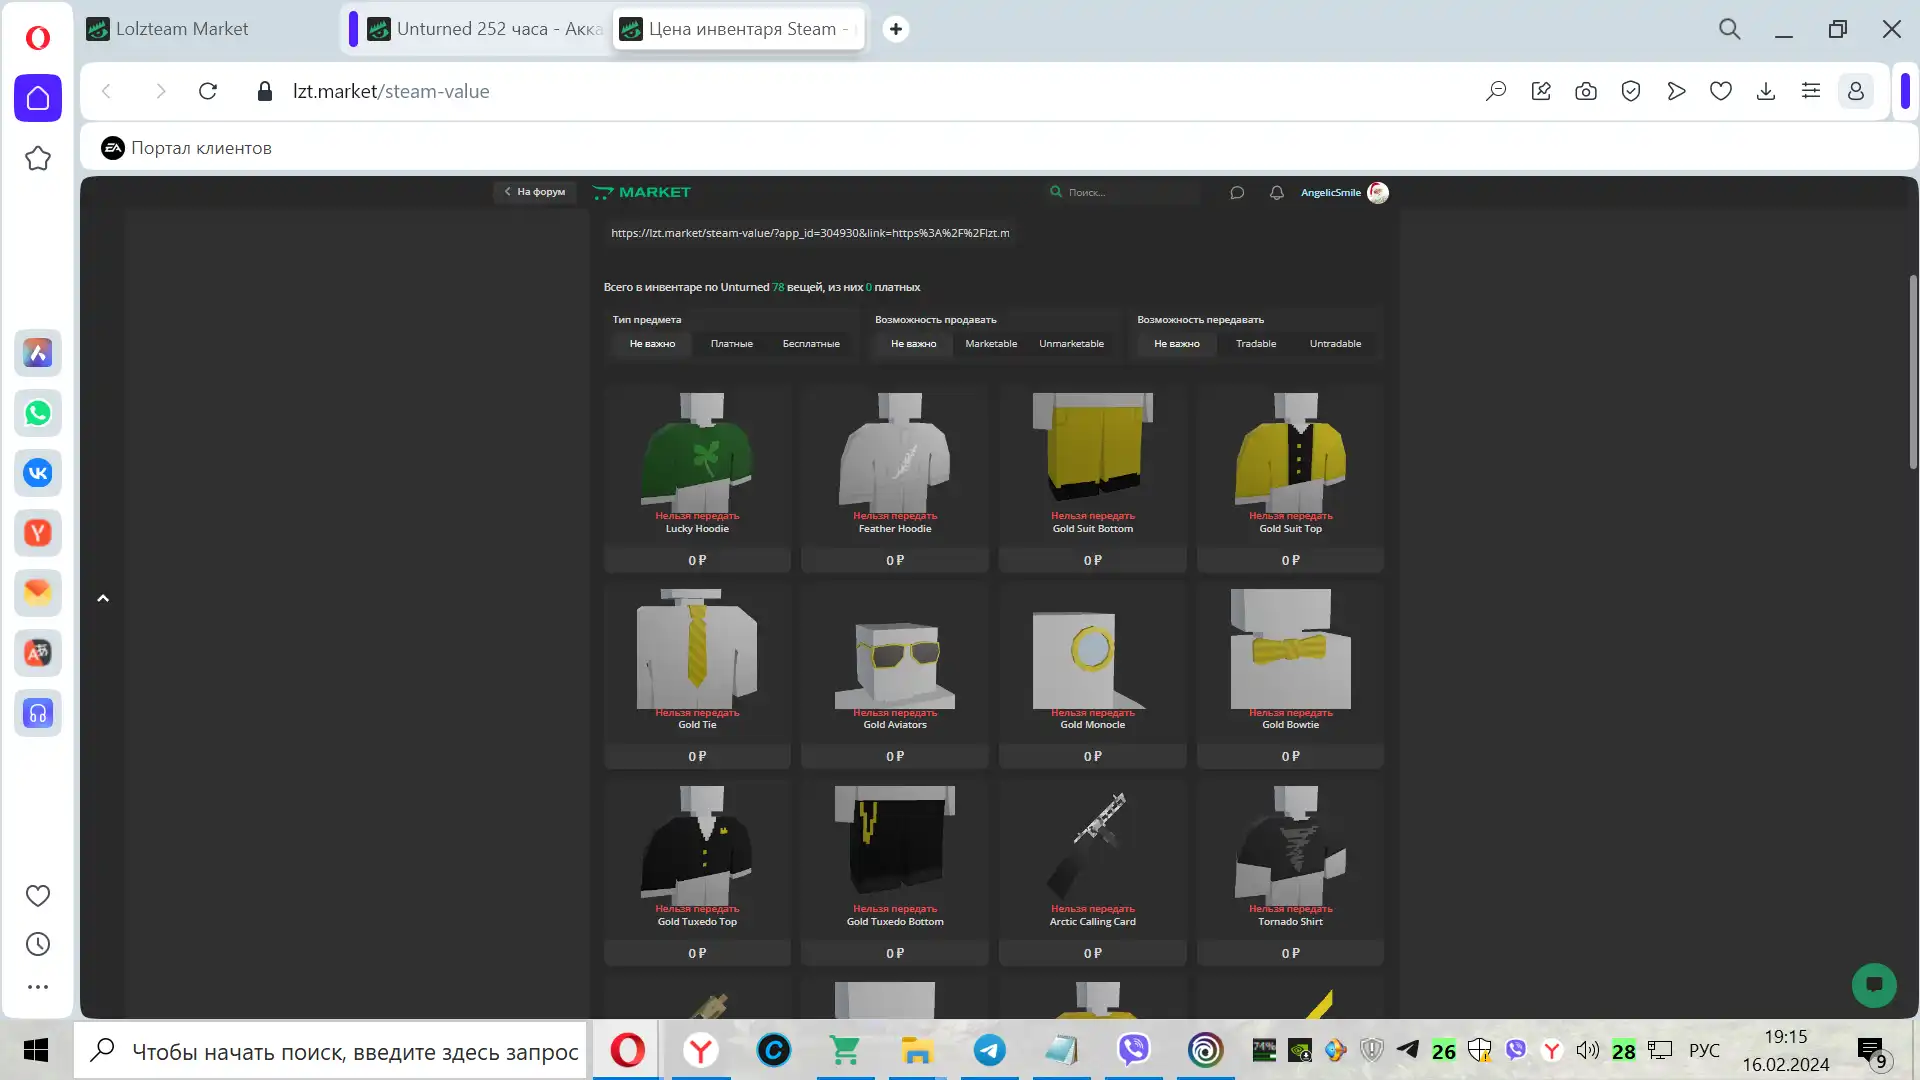Select Платные item type filter
This screenshot has width=1920, height=1080.
coord(731,343)
